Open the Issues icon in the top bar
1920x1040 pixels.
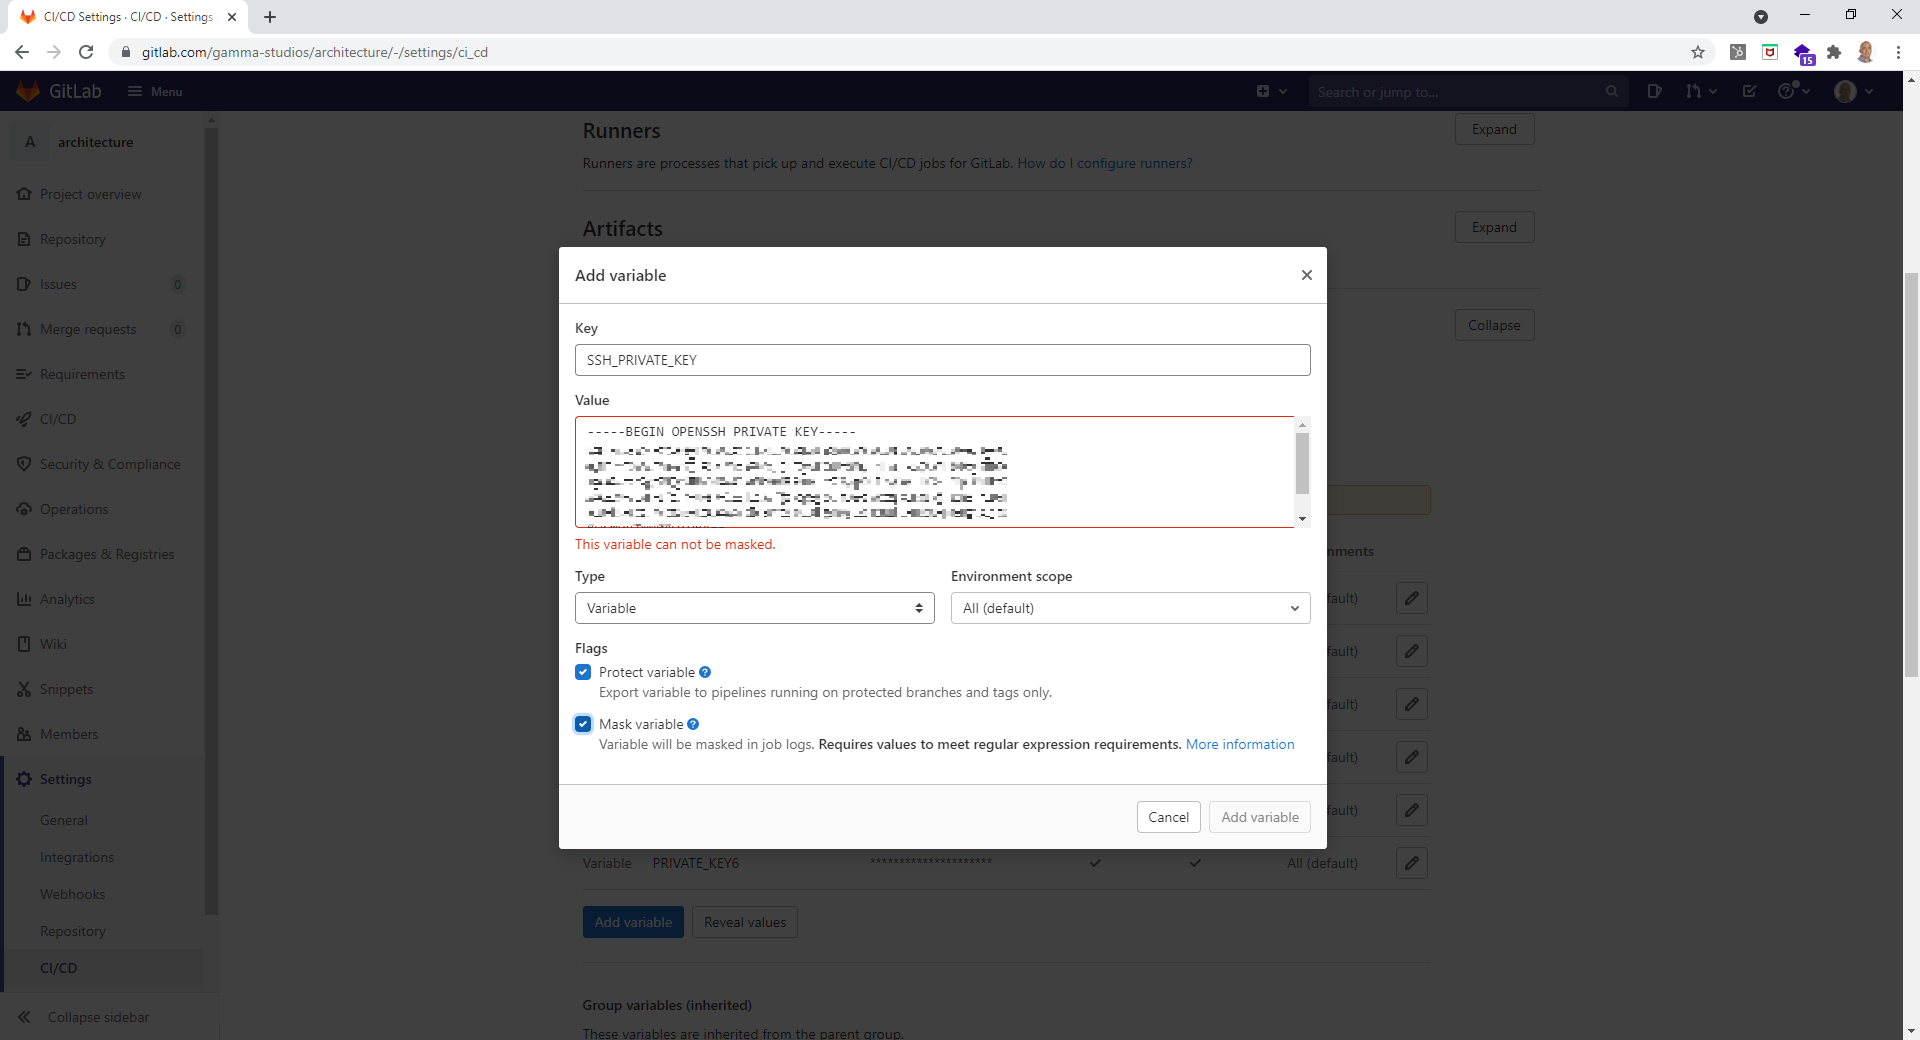coord(1654,91)
